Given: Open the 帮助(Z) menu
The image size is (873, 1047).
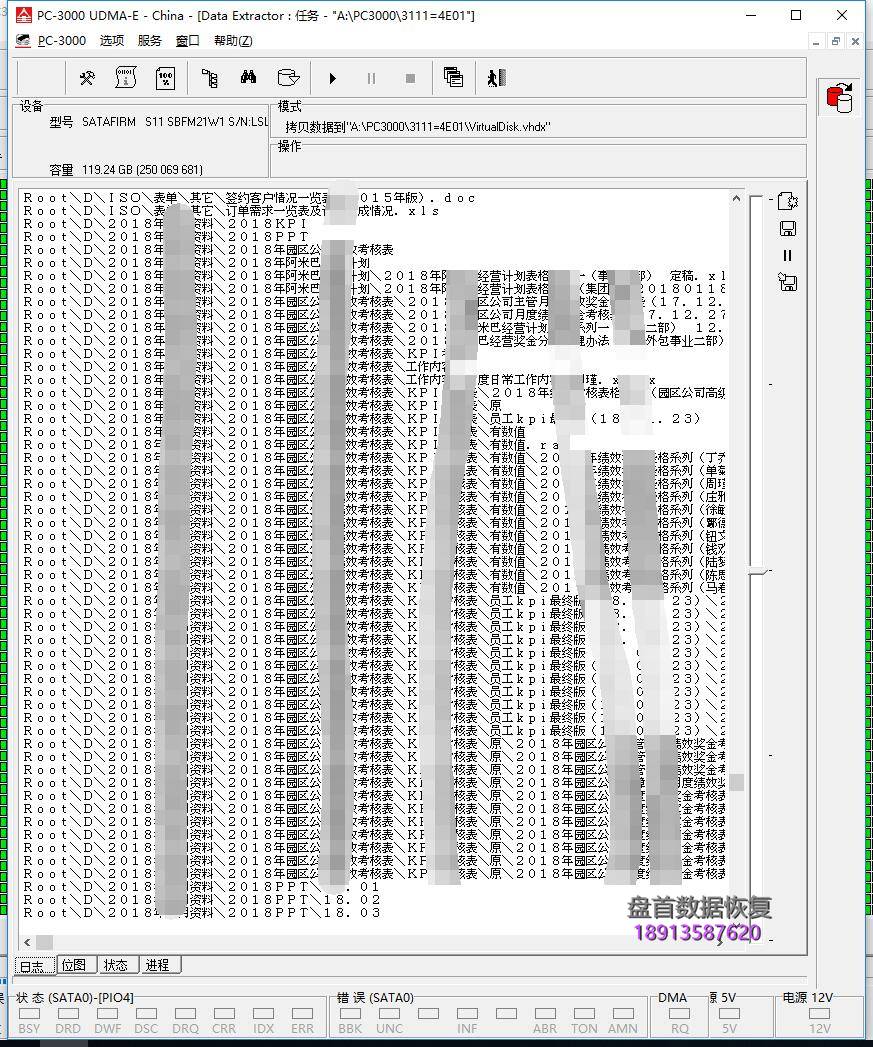Looking at the screenshot, I should pos(233,41).
